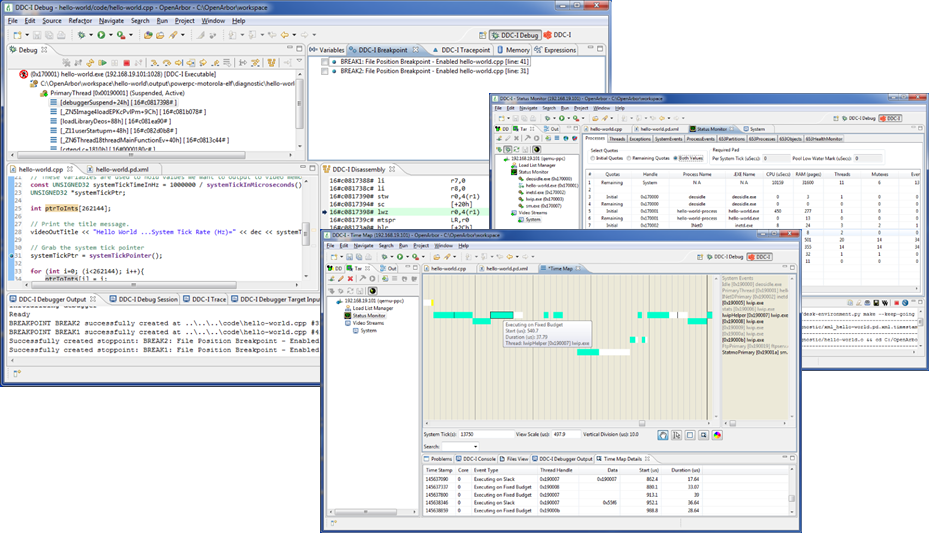The height and width of the screenshot is (533, 929).
Task: Open the Debug view menu triangle
Action: [299, 62]
